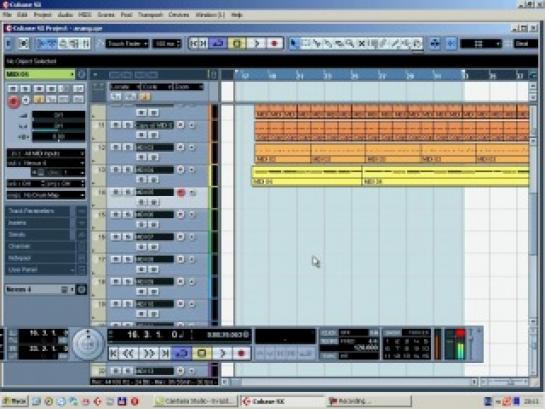This screenshot has height=409, width=545.
Task: Expand the Sends section in Inspector
Action: click(38, 235)
